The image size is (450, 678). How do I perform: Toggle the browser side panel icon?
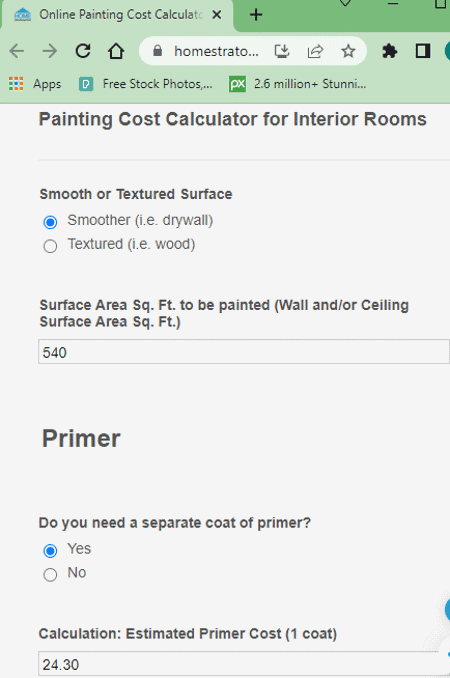[422, 51]
